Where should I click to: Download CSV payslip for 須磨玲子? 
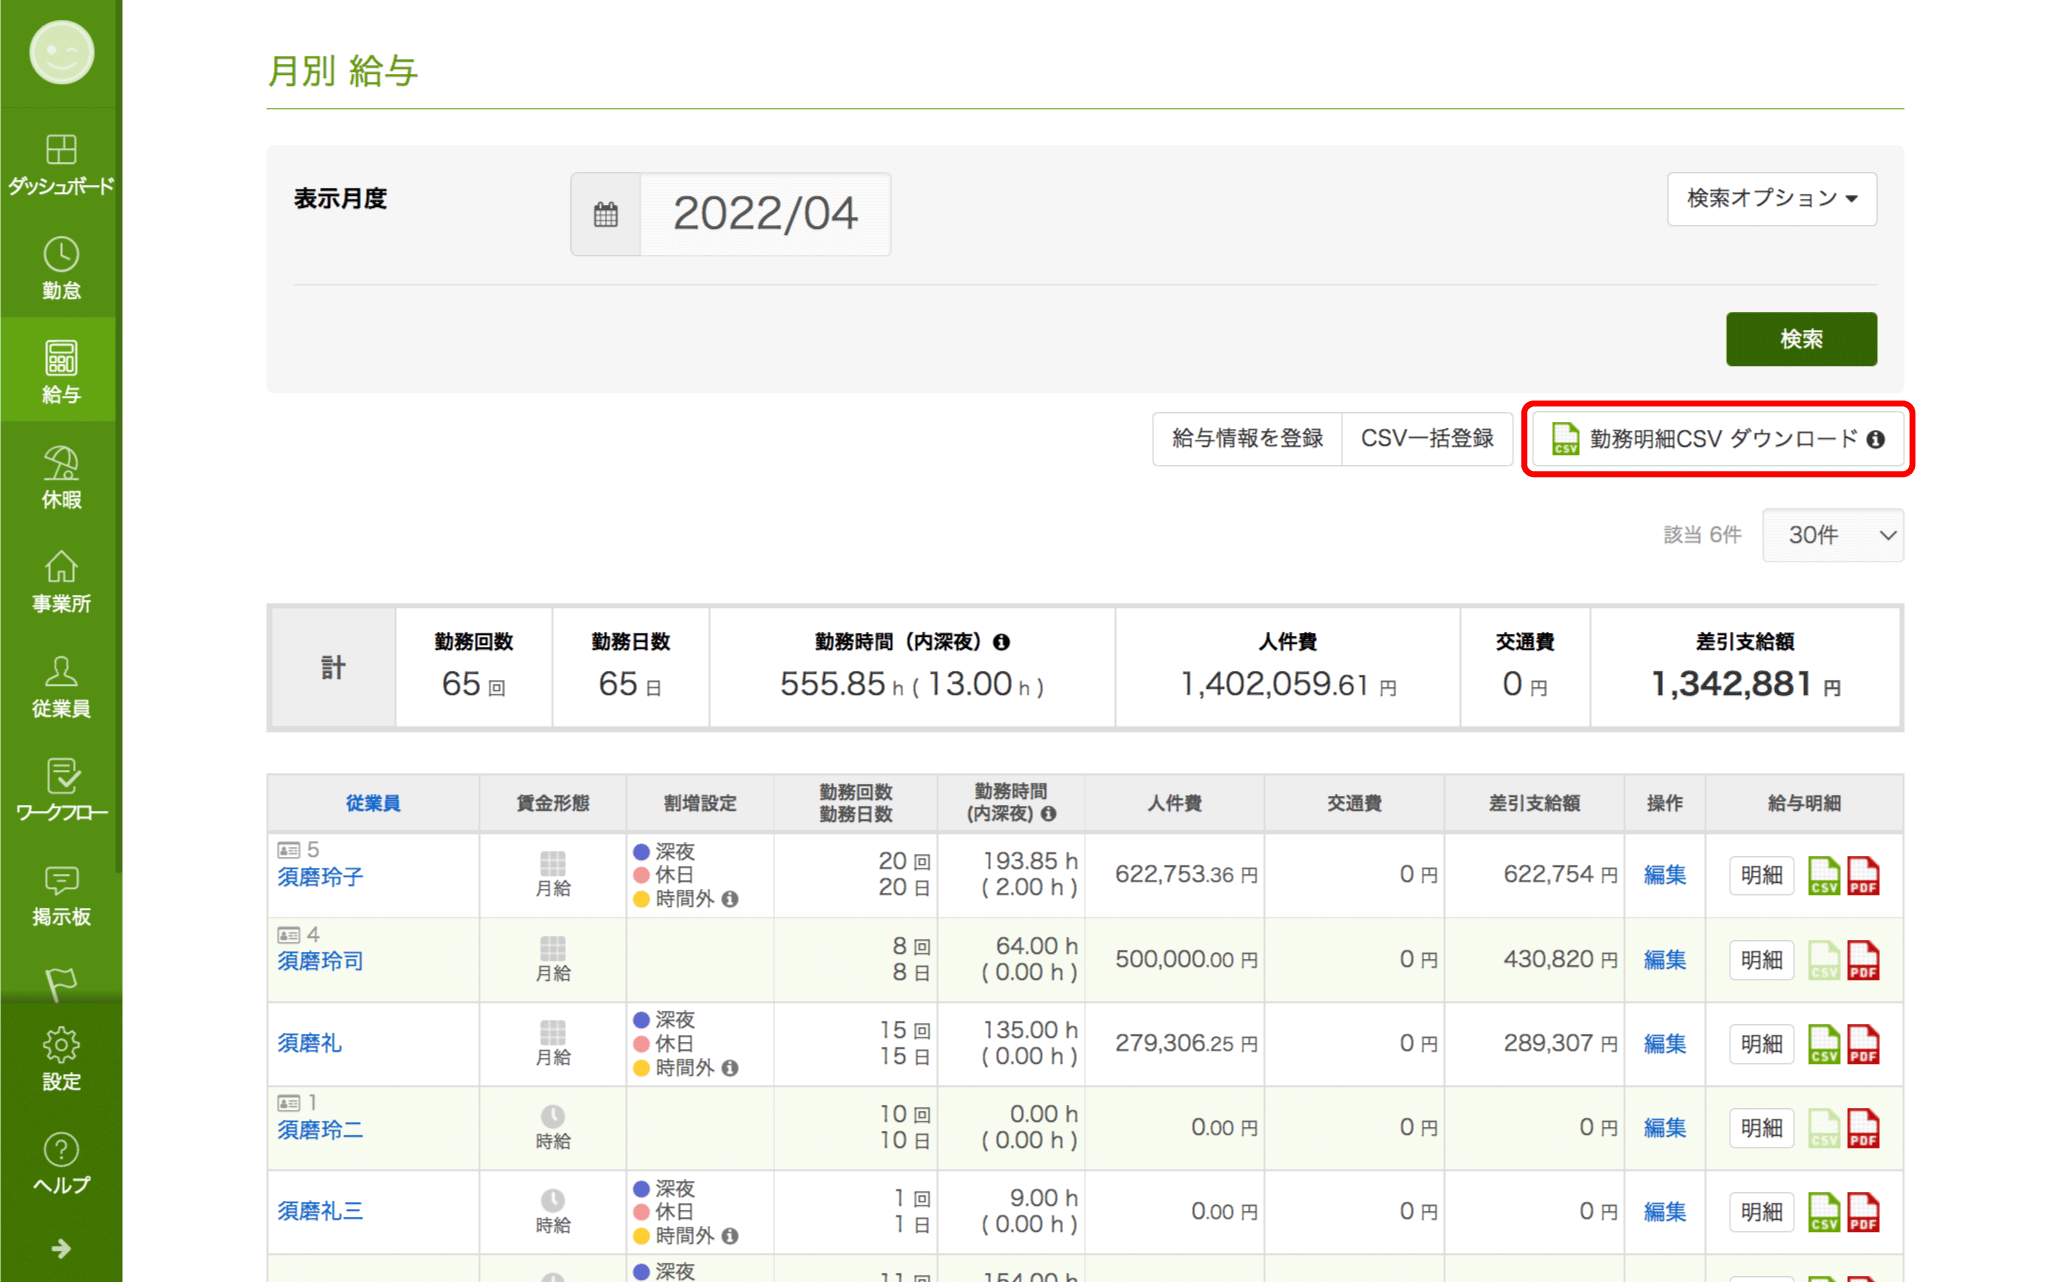pos(1823,875)
